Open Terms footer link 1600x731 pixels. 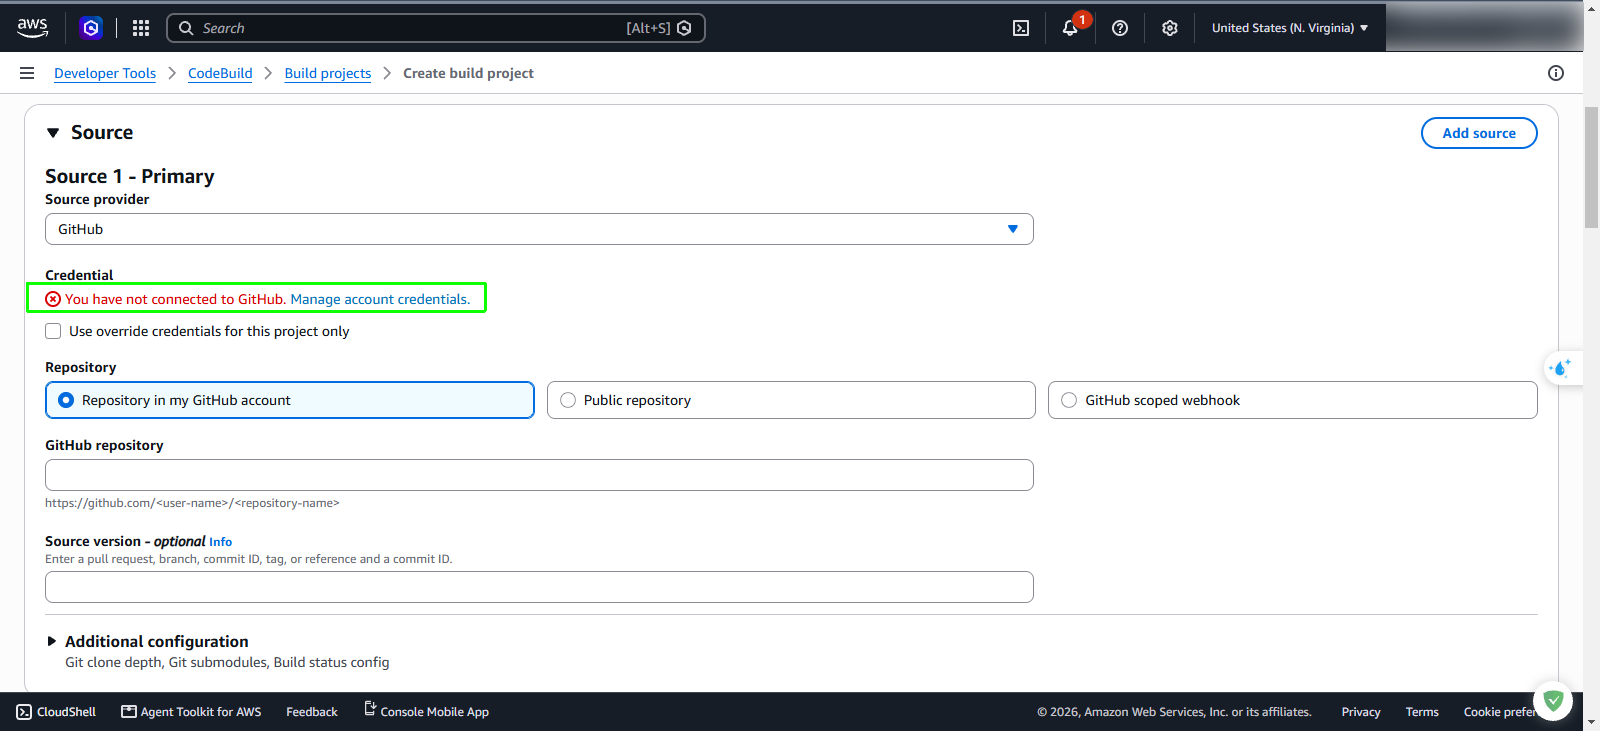[1422, 712]
